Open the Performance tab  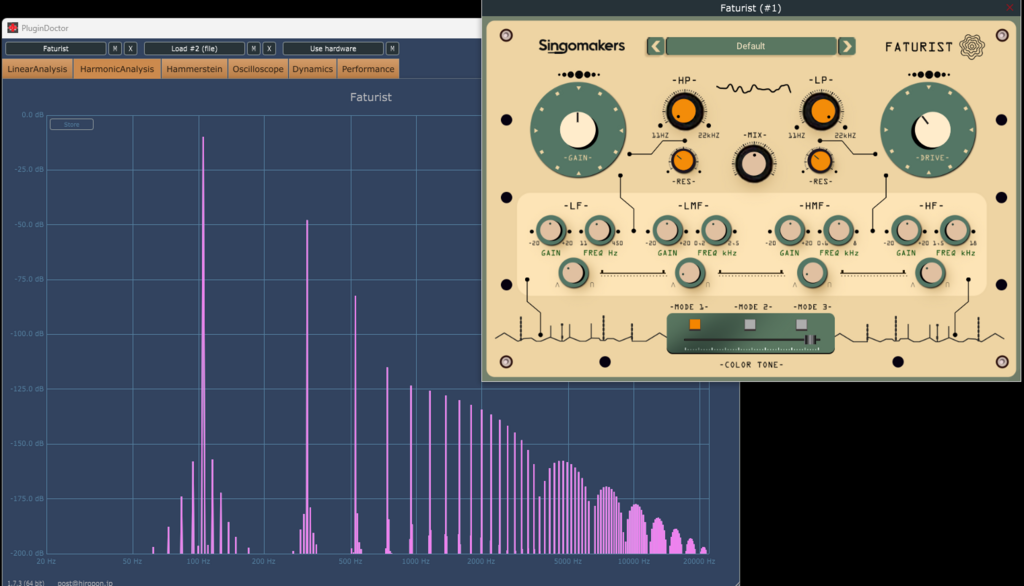(368, 69)
